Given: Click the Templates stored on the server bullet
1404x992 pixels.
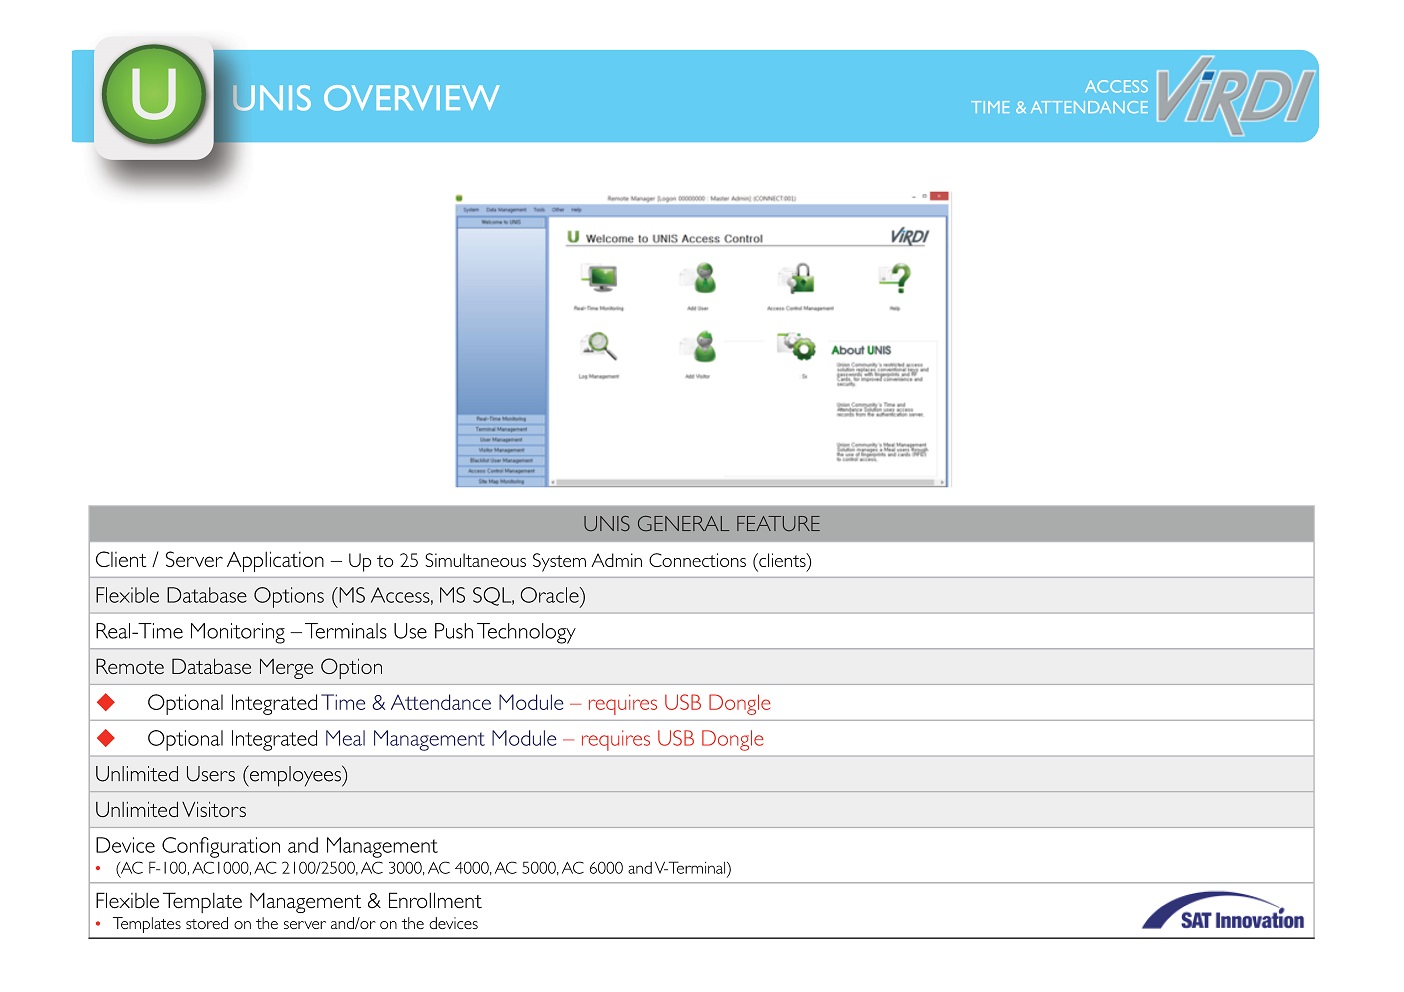Looking at the screenshot, I should [x=295, y=924].
